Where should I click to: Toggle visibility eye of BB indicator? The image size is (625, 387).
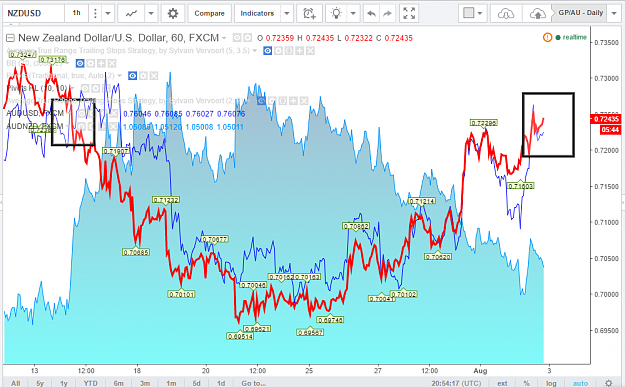coord(80,63)
